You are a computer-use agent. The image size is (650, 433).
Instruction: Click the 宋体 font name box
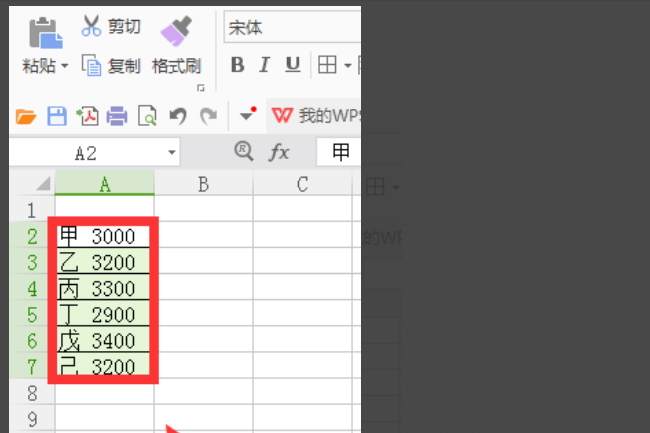click(x=292, y=27)
